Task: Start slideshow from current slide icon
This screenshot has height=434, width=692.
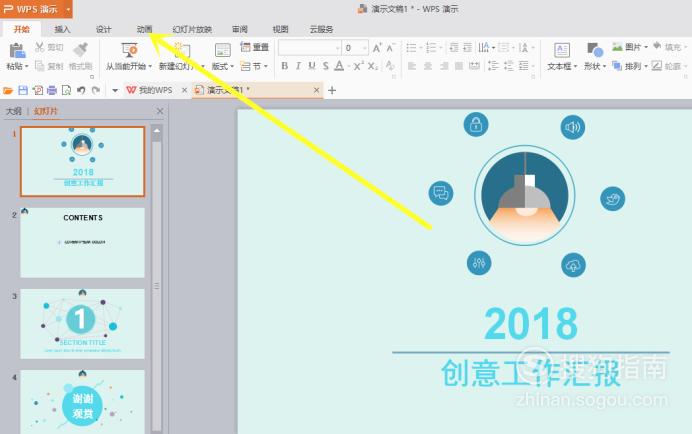Action: click(x=129, y=50)
